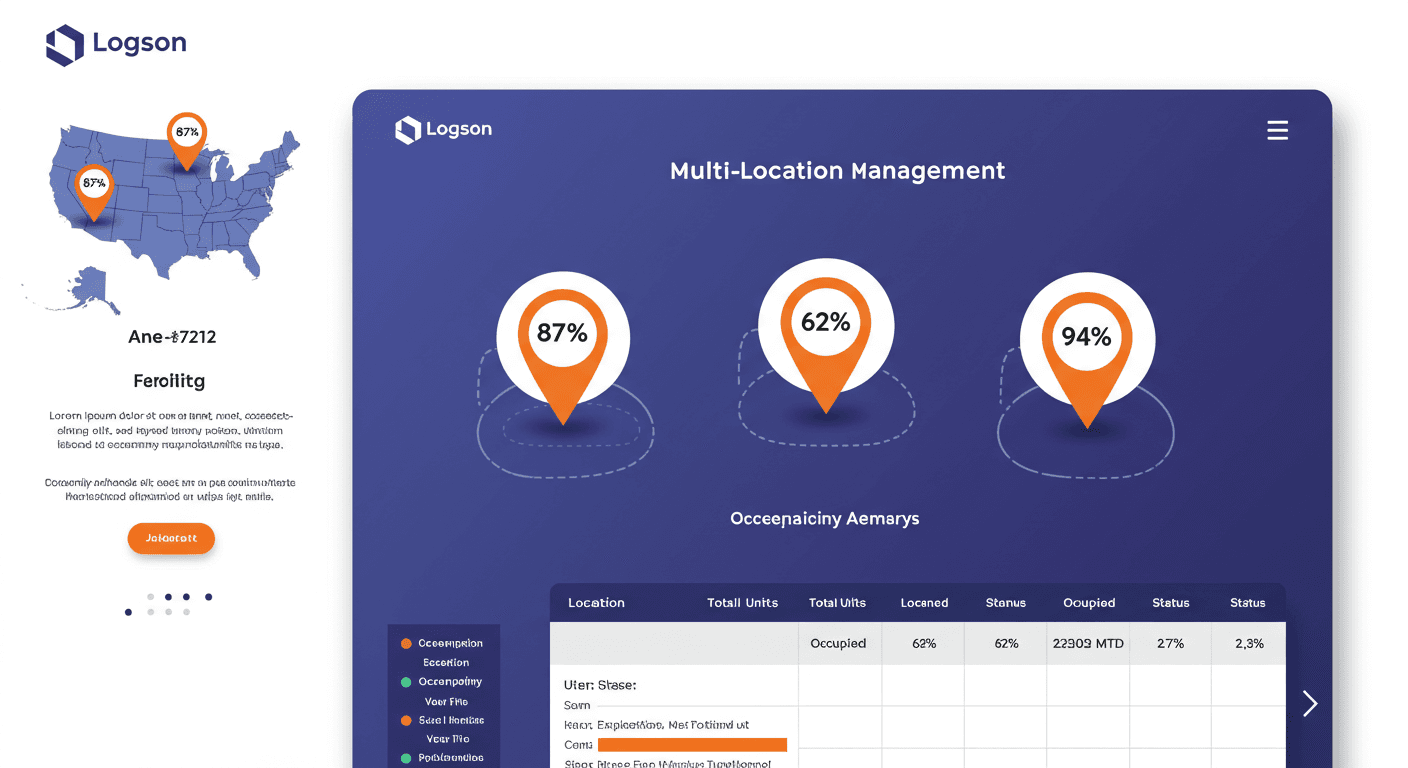Click the Occepaiciny Aemarys subheading

click(825, 519)
